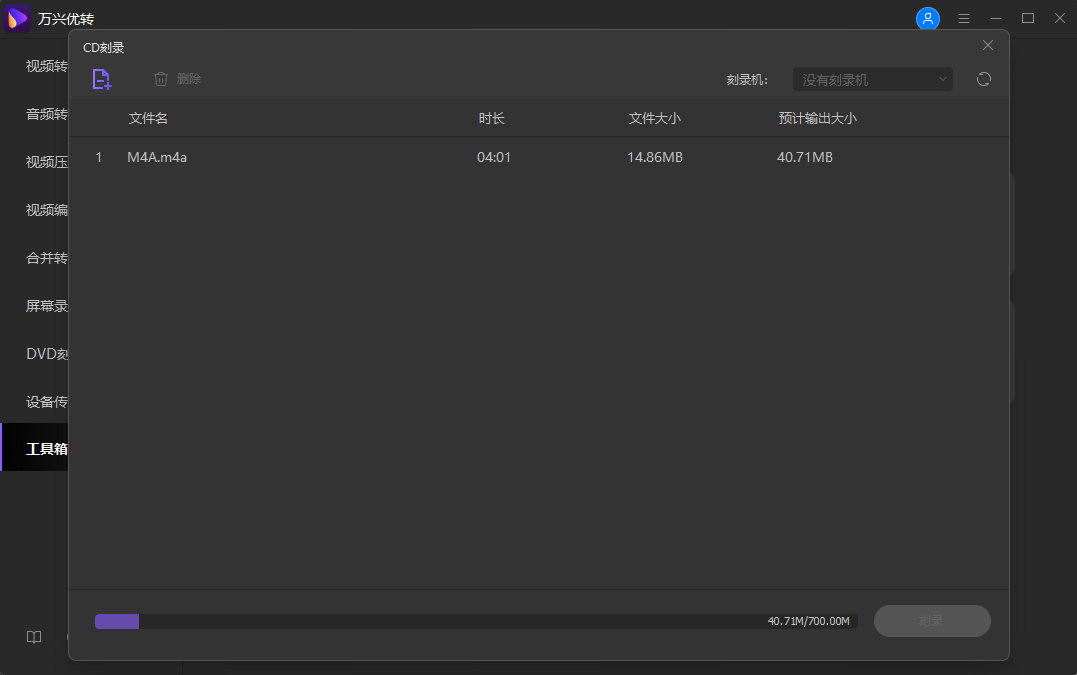Click the row number 1 cell
Image resolution: width=1077 pixels, height=675 pixels.
click(98, 157)
